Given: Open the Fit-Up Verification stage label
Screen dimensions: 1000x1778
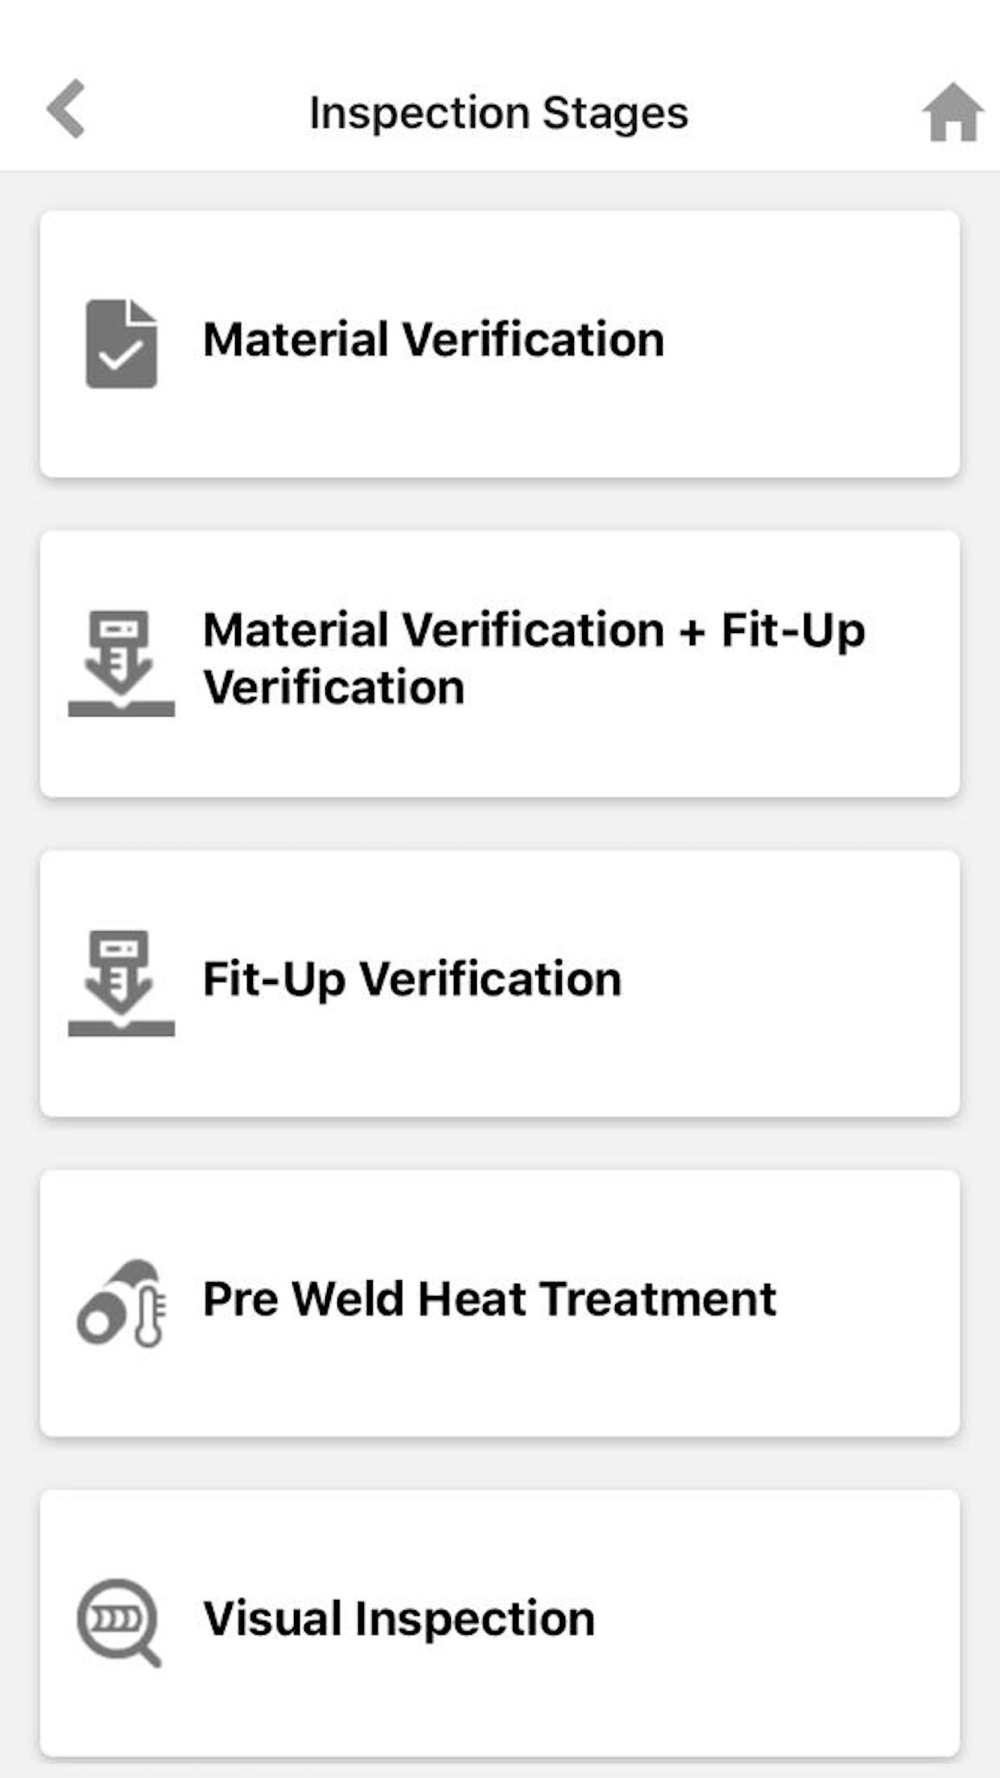Looking at the screenshot, I should click(412, 979).
